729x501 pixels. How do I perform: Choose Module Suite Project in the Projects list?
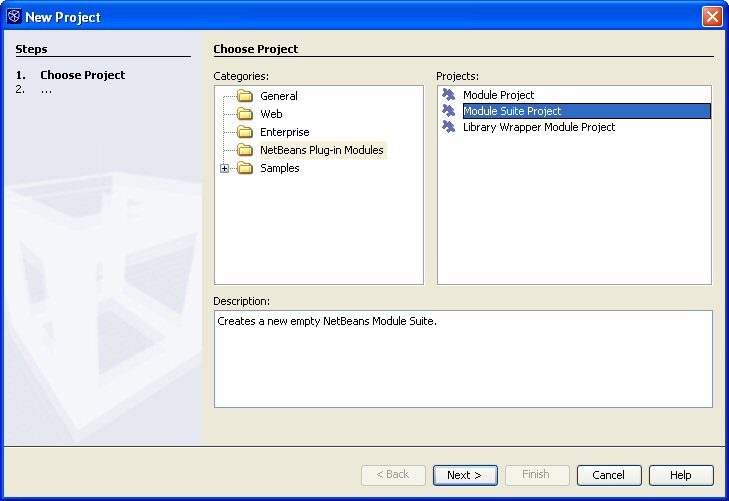pos(586,111)
